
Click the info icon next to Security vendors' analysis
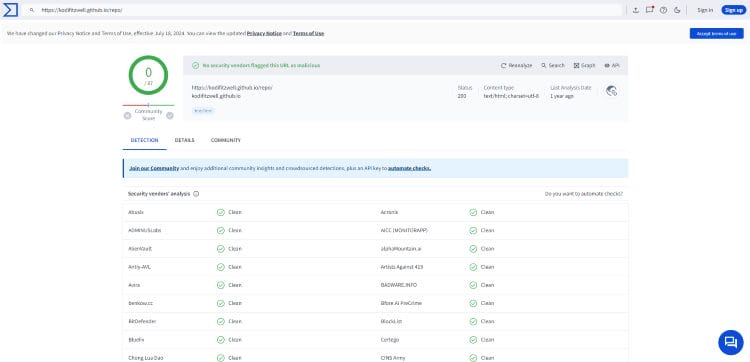[x=196, y=194]
